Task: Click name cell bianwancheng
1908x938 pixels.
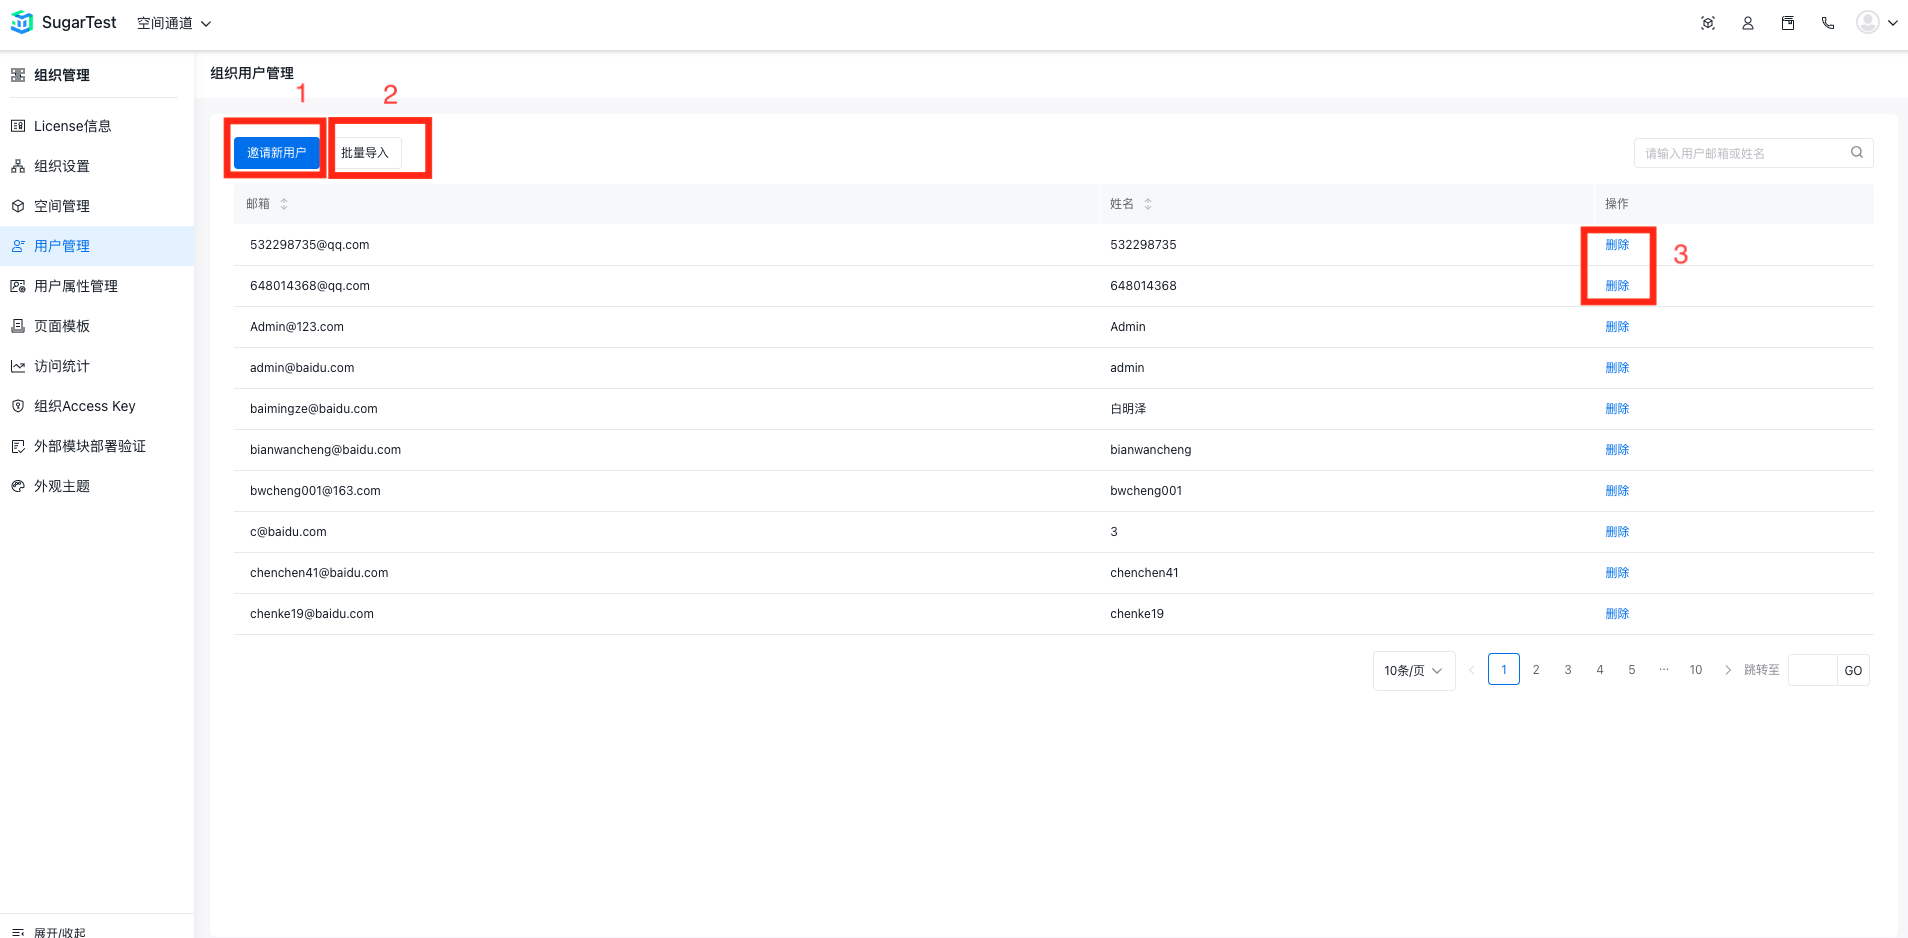Action: [x=1151, y=450]
